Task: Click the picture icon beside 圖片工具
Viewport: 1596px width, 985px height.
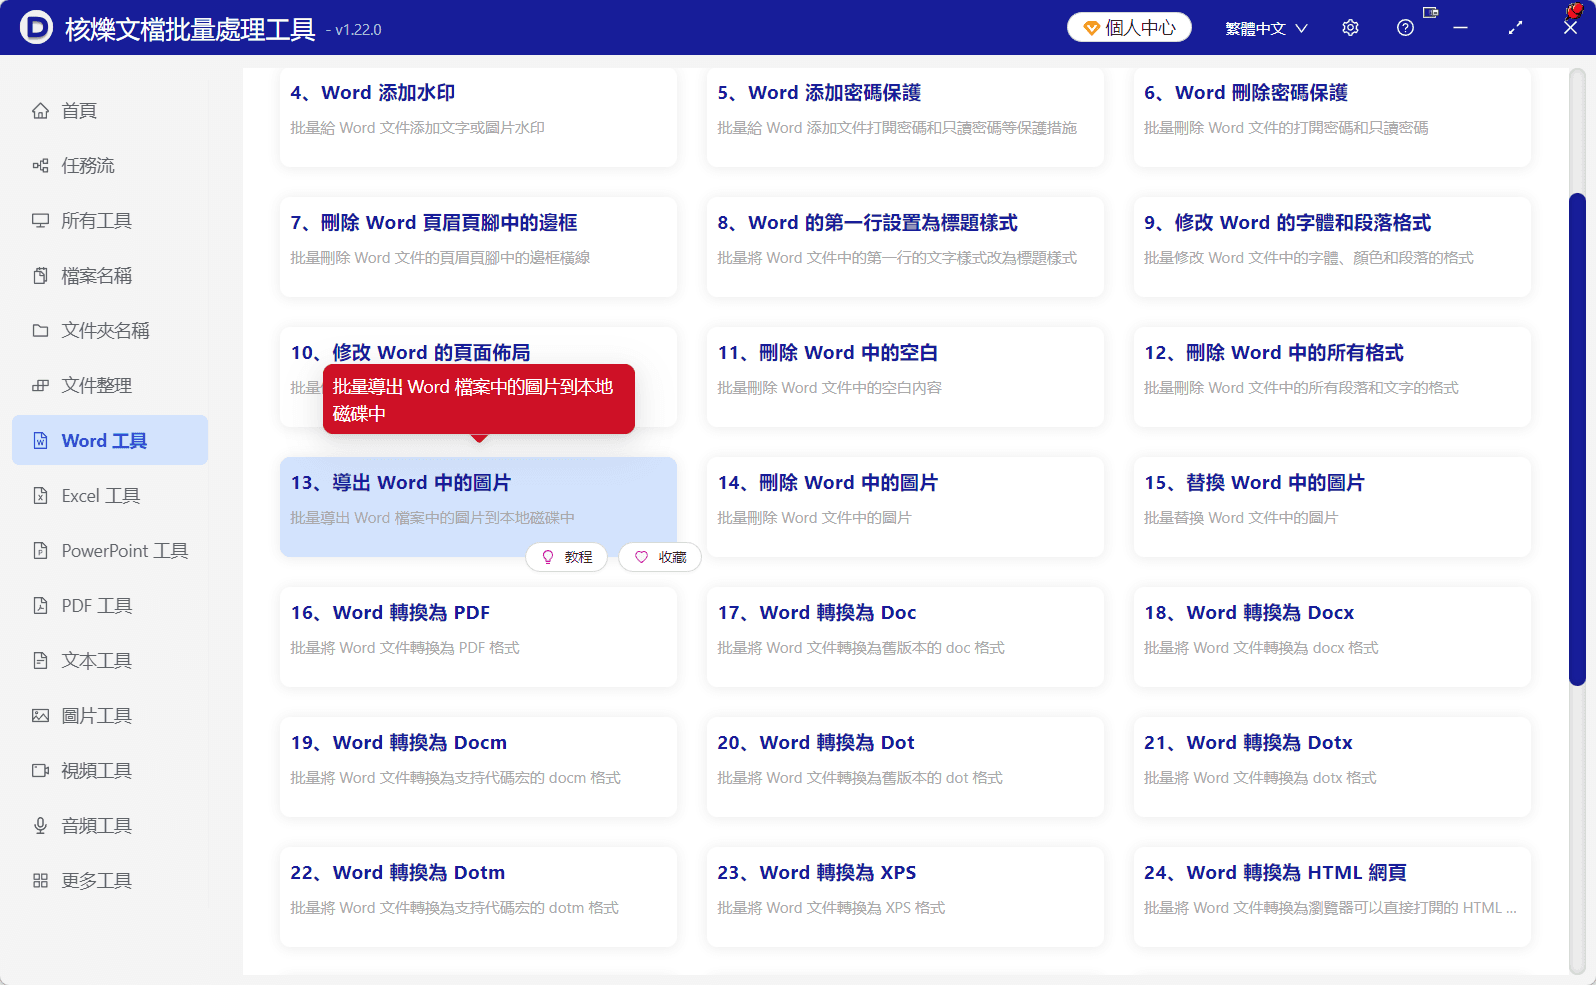Action: (40, 716)
